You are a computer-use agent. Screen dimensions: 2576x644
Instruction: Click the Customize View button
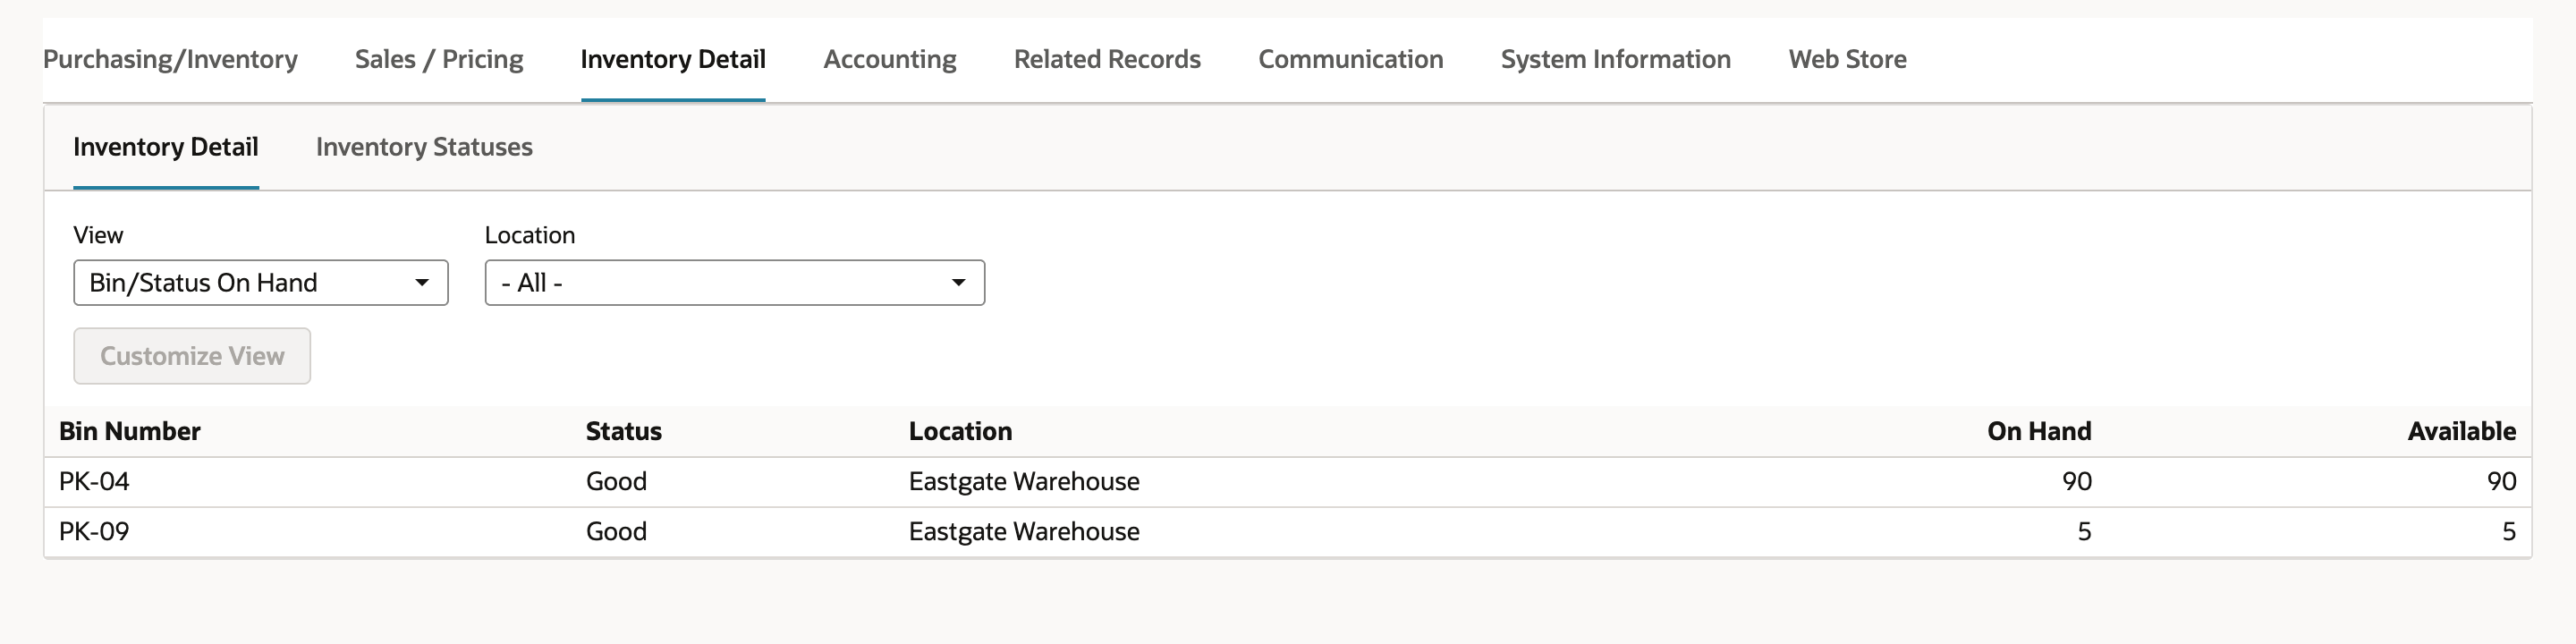(192, 356)
